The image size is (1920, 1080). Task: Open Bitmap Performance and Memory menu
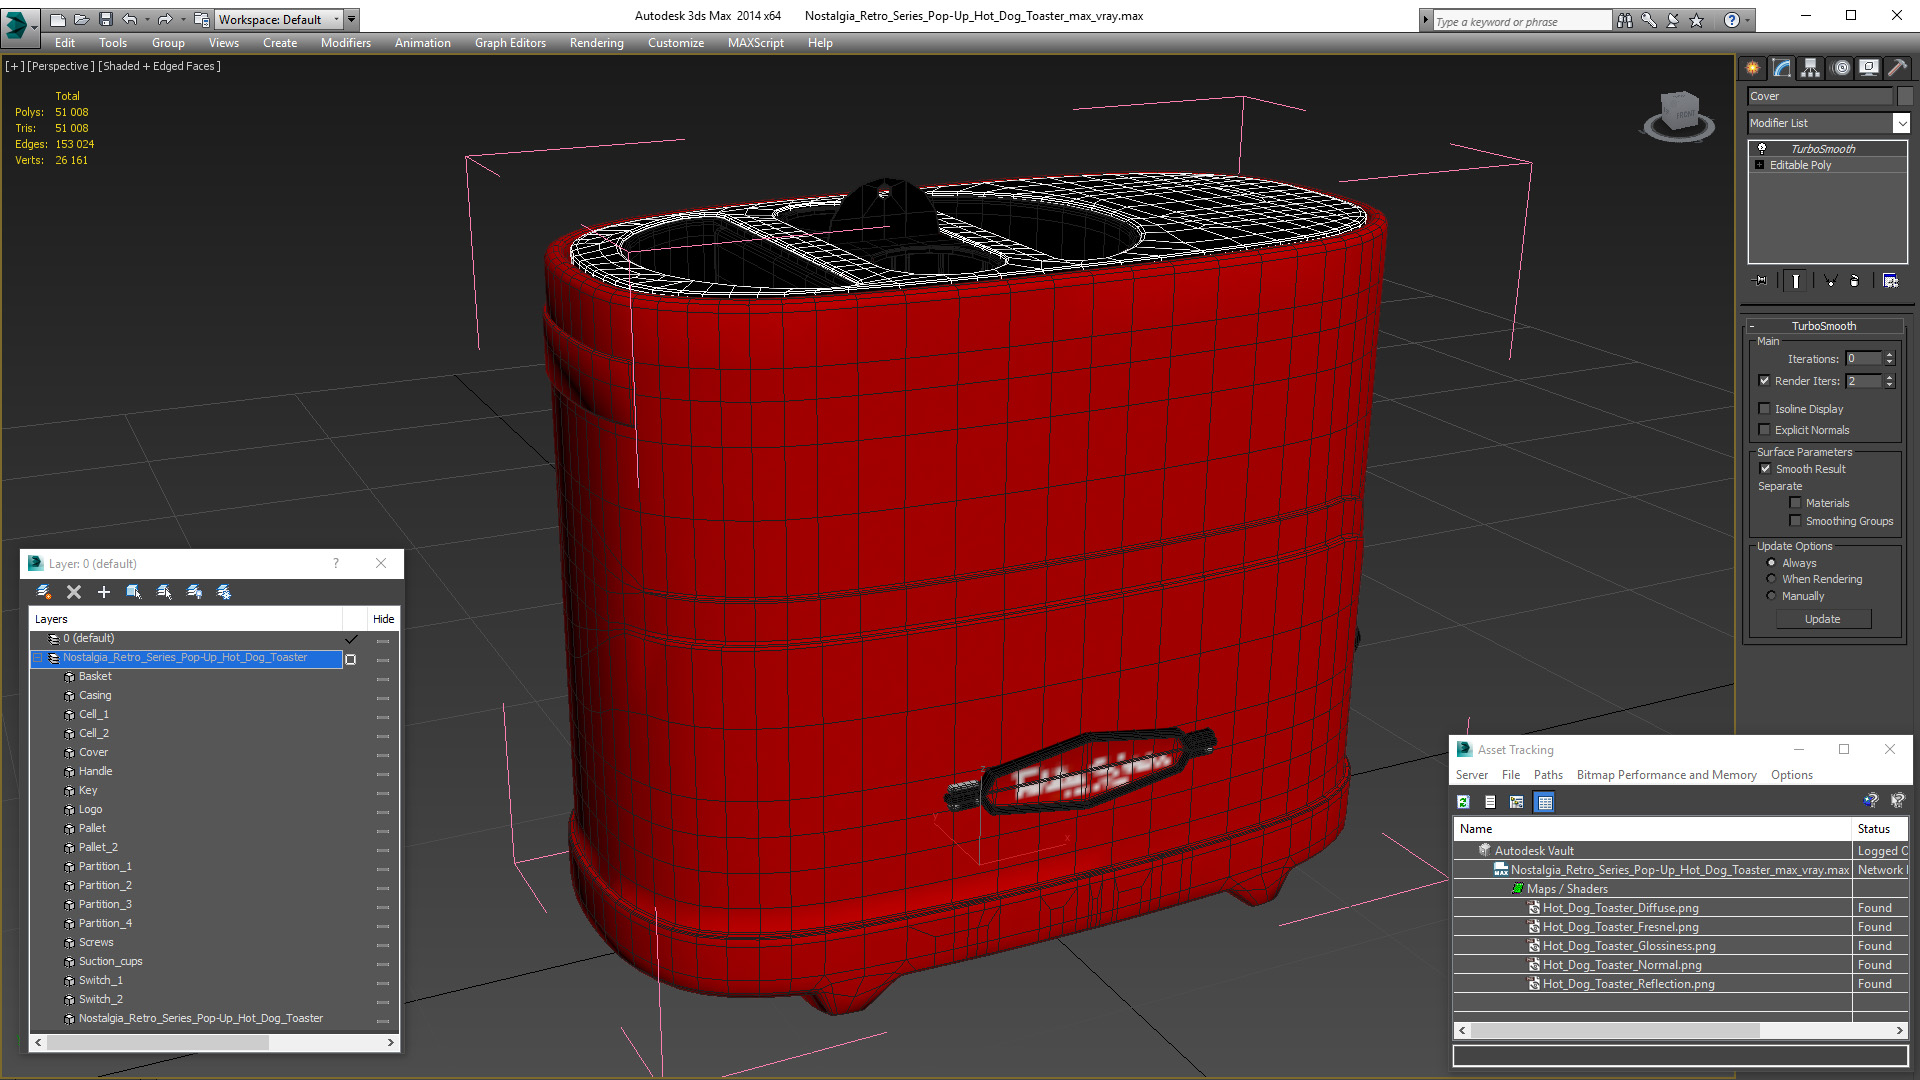[1666, 775]
